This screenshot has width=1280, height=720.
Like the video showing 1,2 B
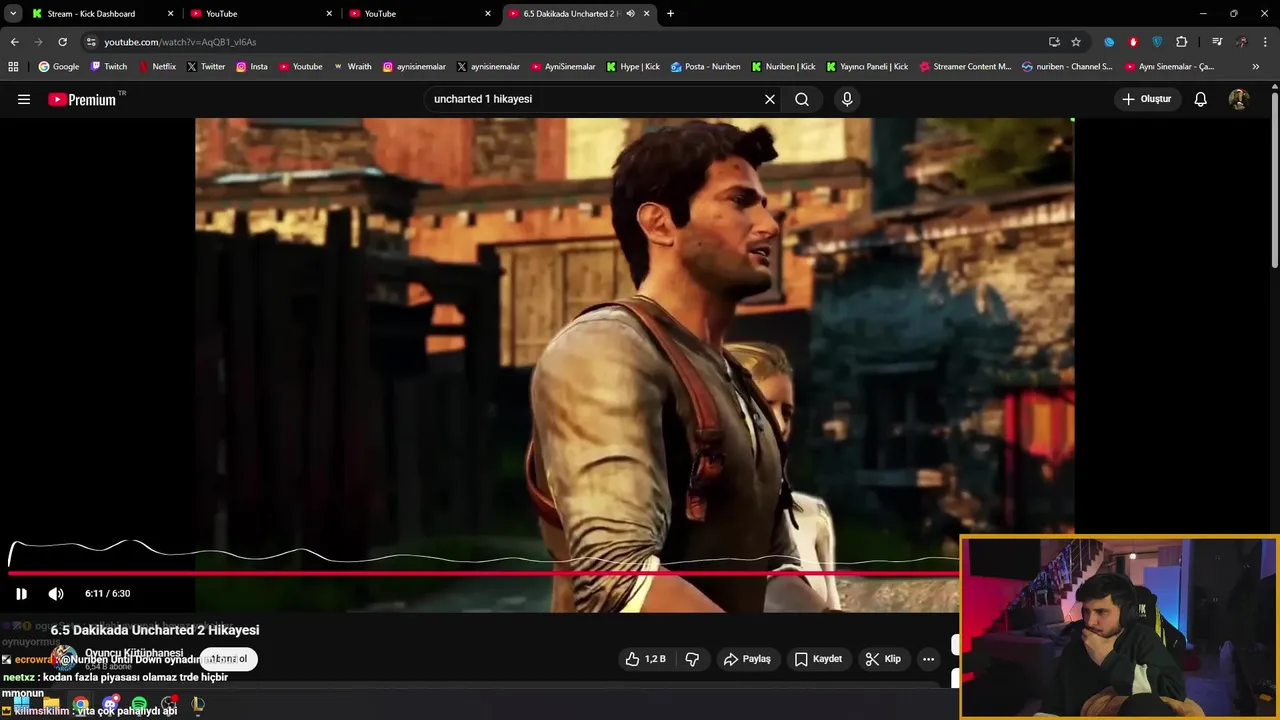tap(646, 659)
